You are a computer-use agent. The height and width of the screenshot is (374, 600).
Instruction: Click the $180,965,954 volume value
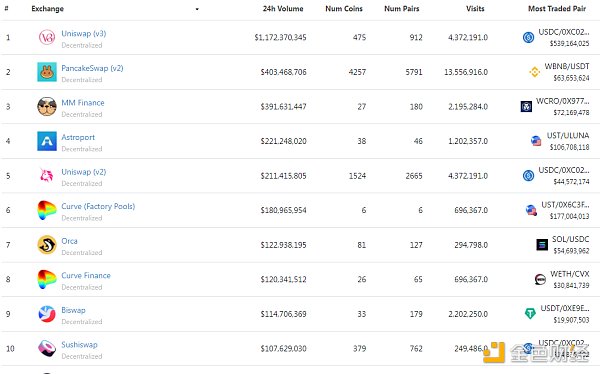tap(284, 210)
